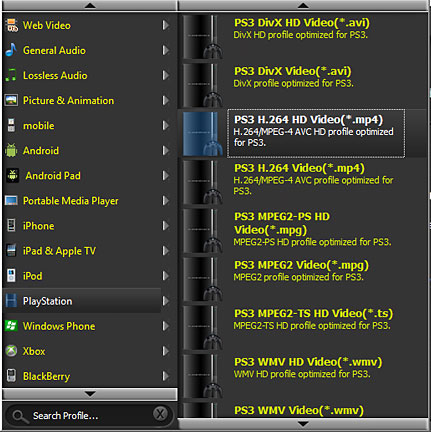Click thumbnail of PS3 DivX Video
The width and height of the screenshot is (431, 432).
pos(203,85)
